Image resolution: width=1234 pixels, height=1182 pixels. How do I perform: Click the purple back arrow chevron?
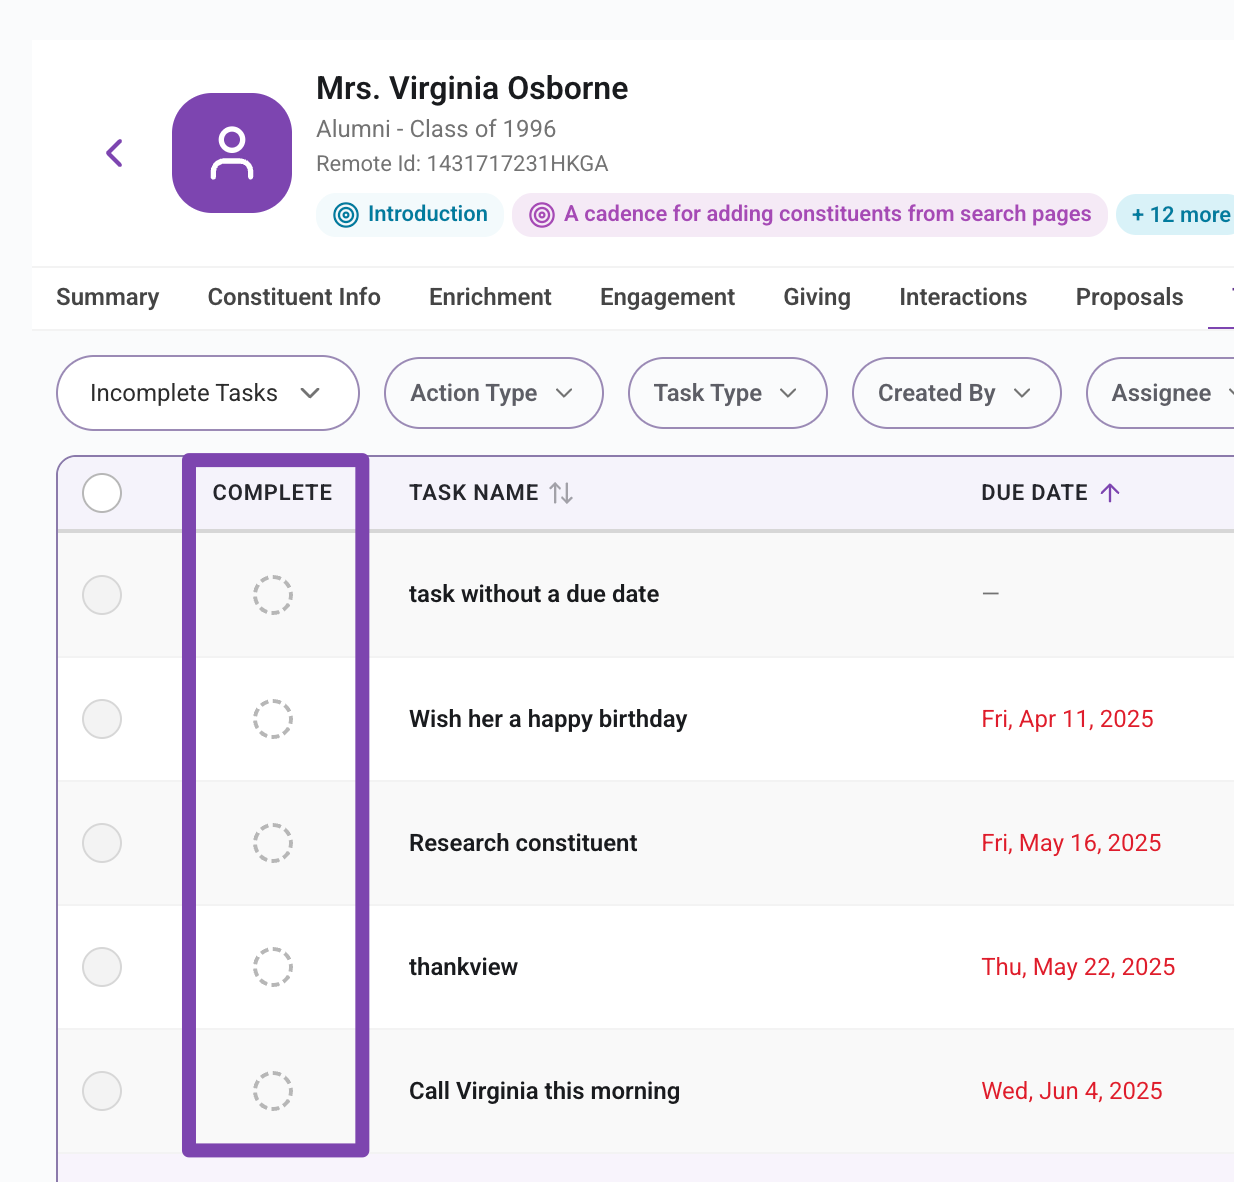tap(115, 153)
